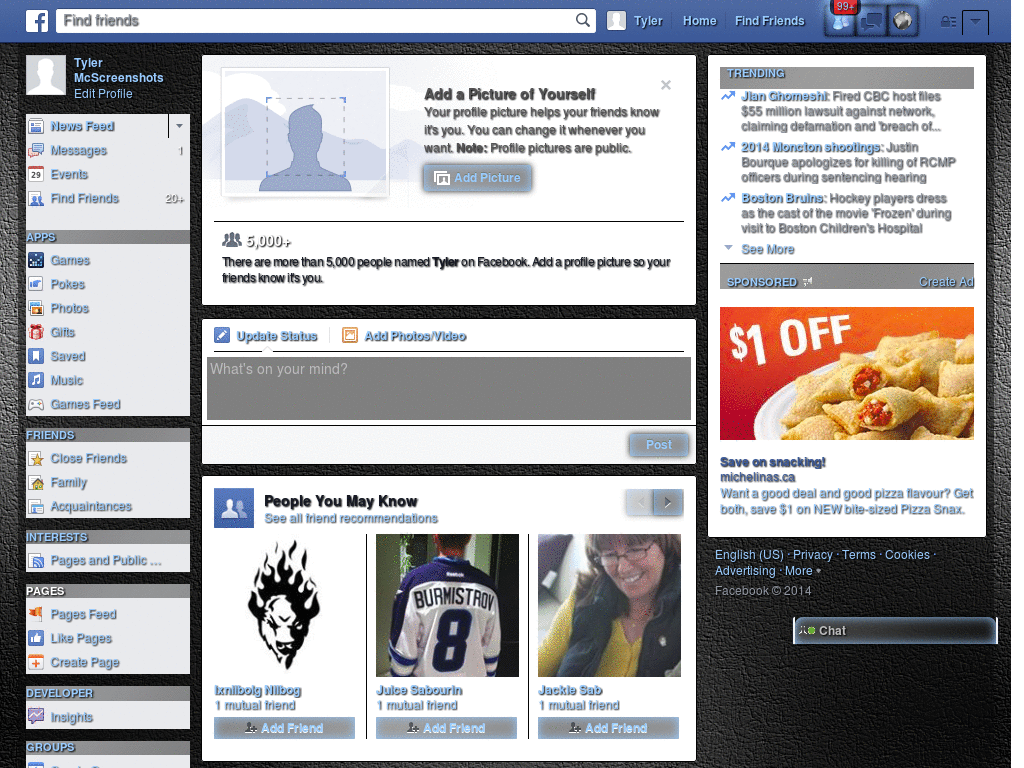Image resolution: width=1024 pixels, height=768 pixels.
Task: Open the Pokes icon
Action: coord(36,284)
